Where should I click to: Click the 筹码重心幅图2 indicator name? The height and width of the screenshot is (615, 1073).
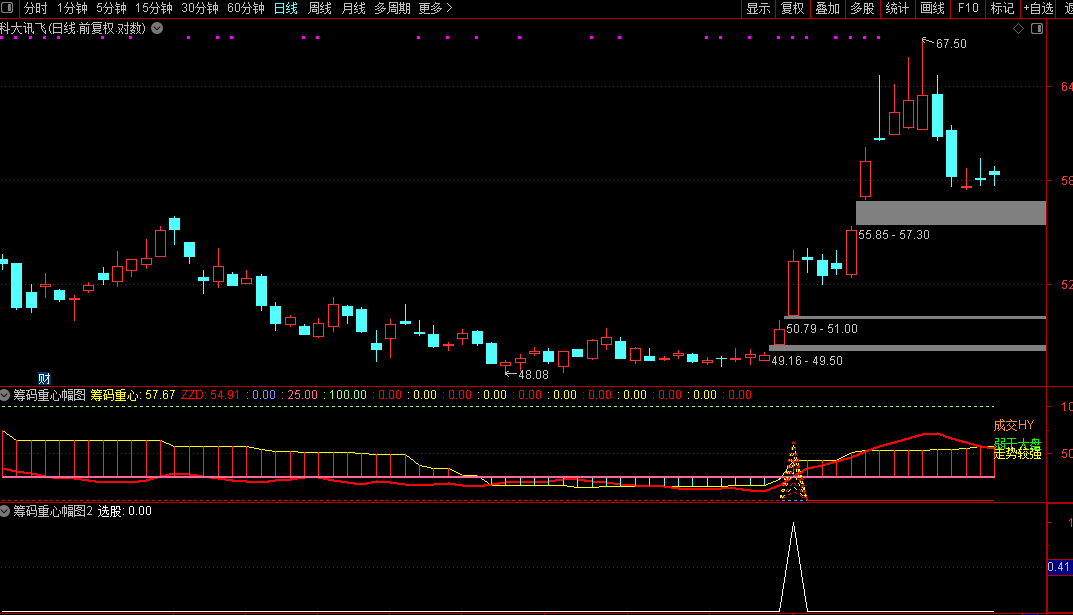[53, 511]
